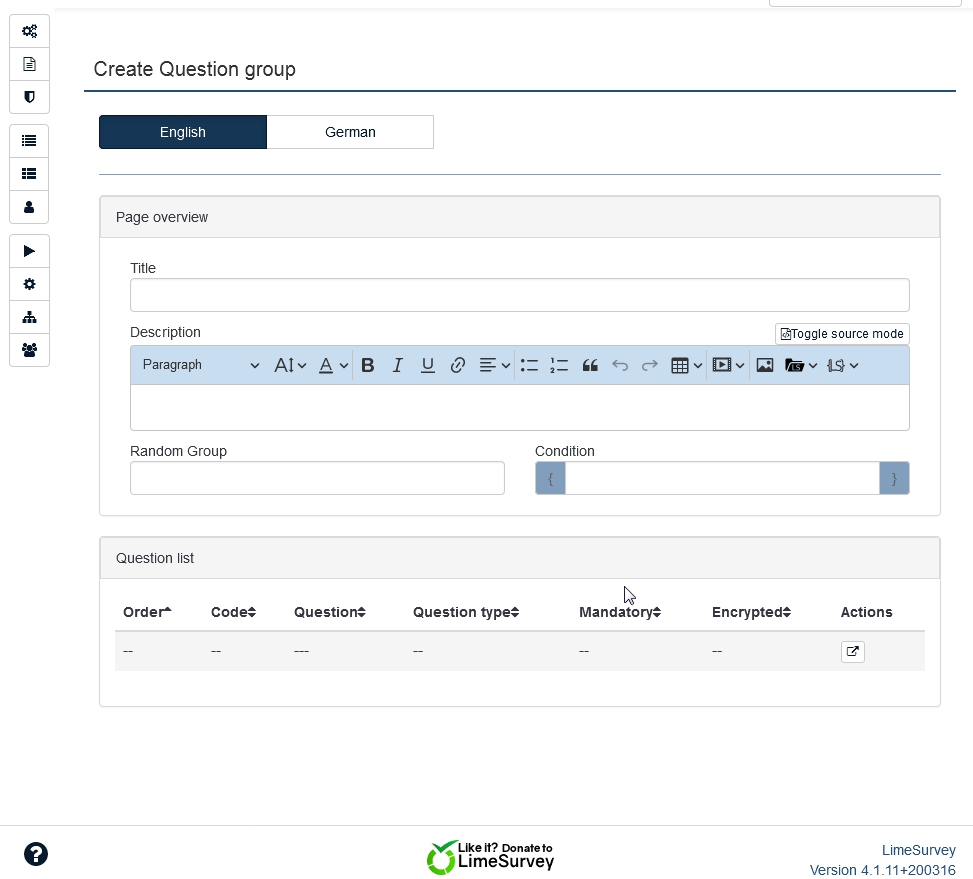Insert a numbered list
The image size is (973, 879).
click(x=559, y=366)
